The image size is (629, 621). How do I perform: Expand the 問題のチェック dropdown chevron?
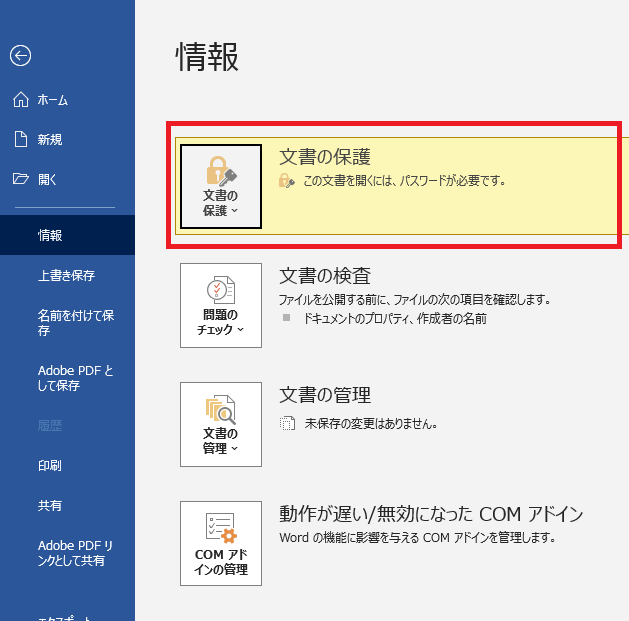(x=240, y=329)
